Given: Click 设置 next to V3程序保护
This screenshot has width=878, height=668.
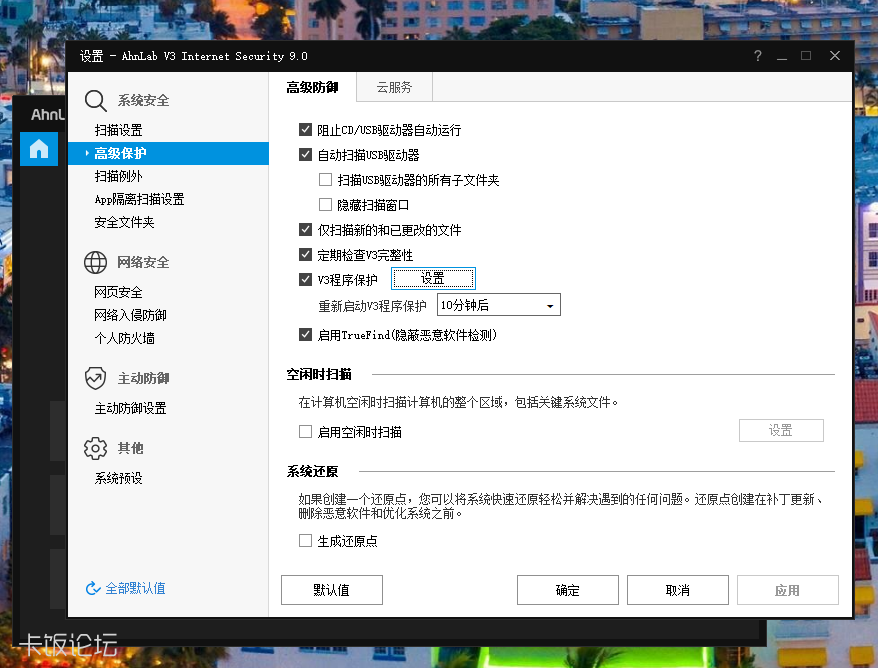Looking at the screenshot, I should (433, 278).
